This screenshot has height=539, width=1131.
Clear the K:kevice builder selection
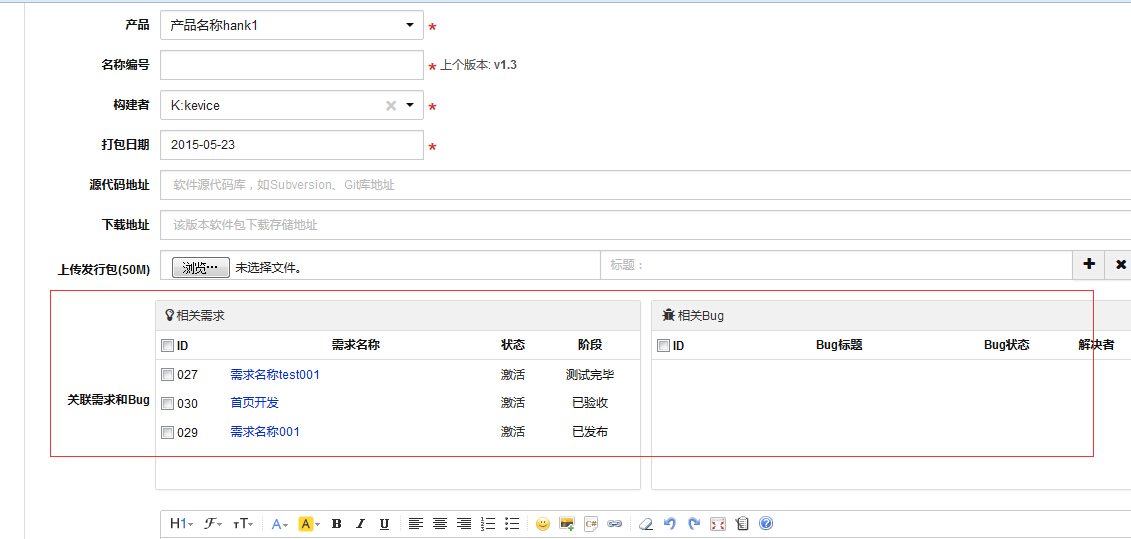391,106
